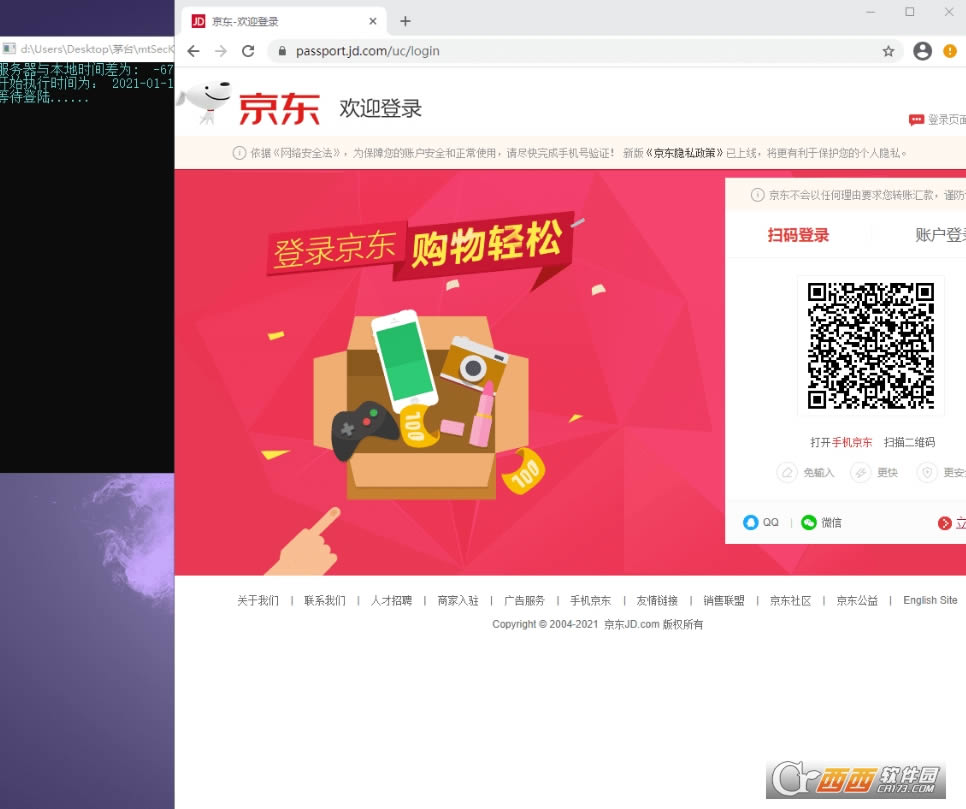
Task: Open 人才招聘 footer link
Action: click(x=391, y=600)
